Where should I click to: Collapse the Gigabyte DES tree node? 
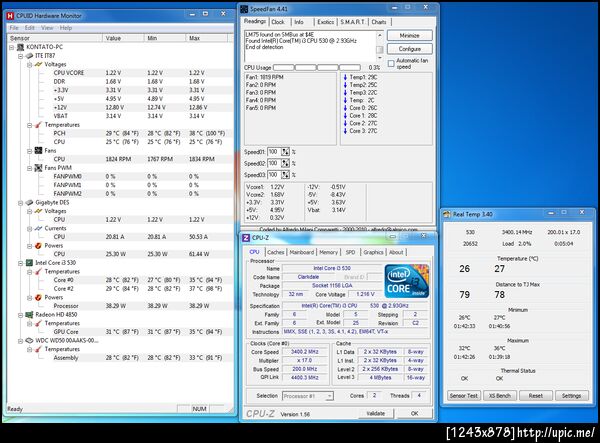(21, 203)
